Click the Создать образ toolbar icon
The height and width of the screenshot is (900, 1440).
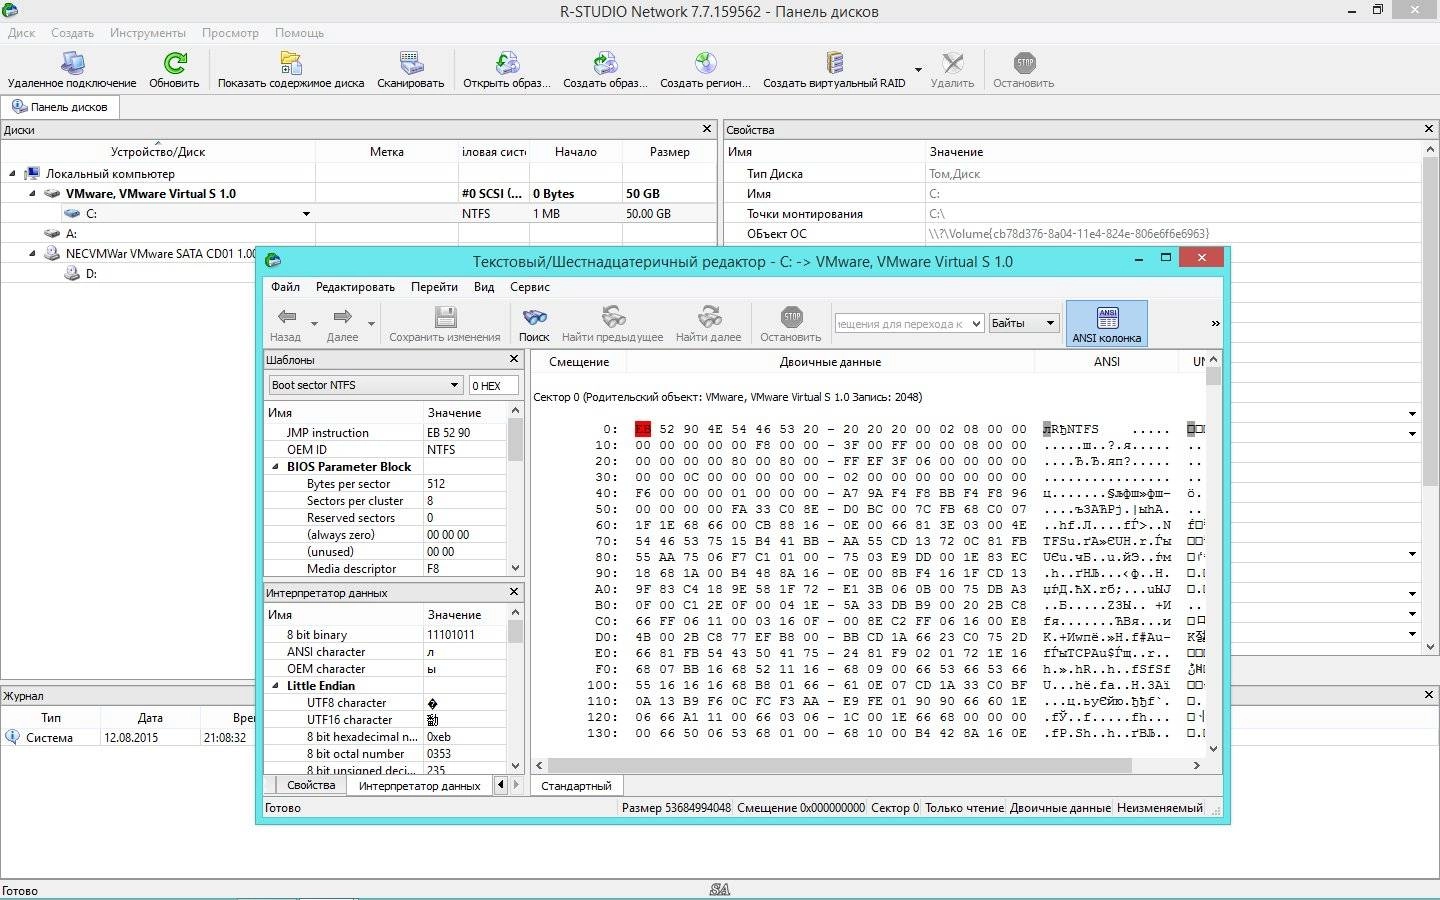pos(605,63)
